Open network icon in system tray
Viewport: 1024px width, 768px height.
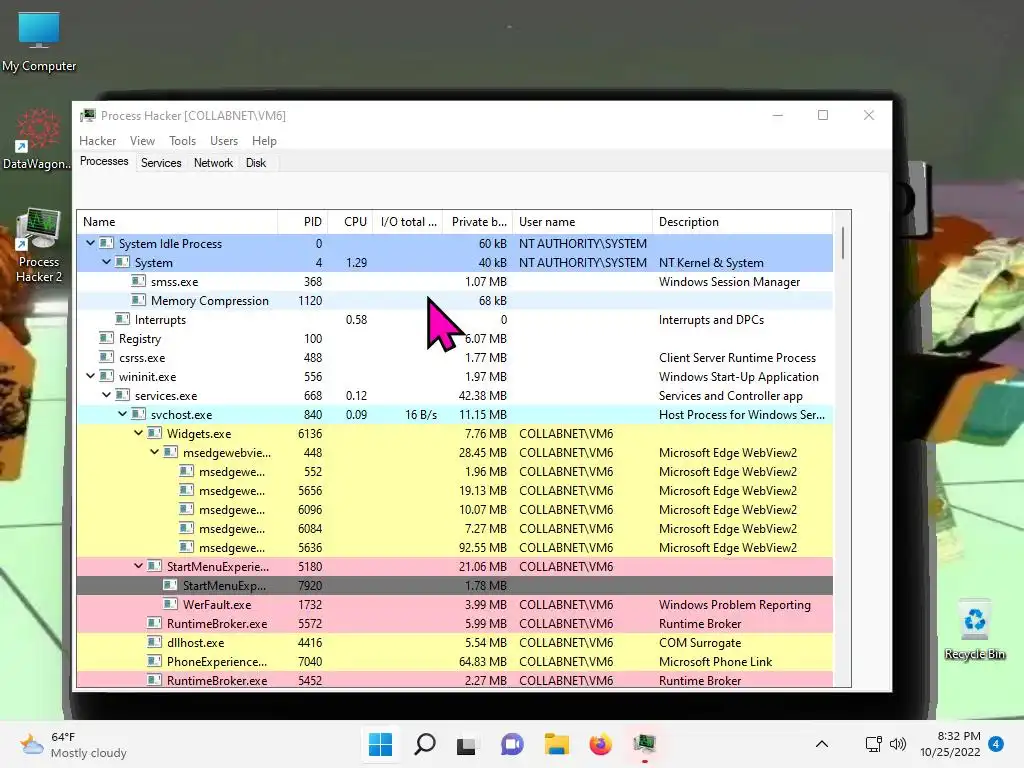click(x=873, y=744)
